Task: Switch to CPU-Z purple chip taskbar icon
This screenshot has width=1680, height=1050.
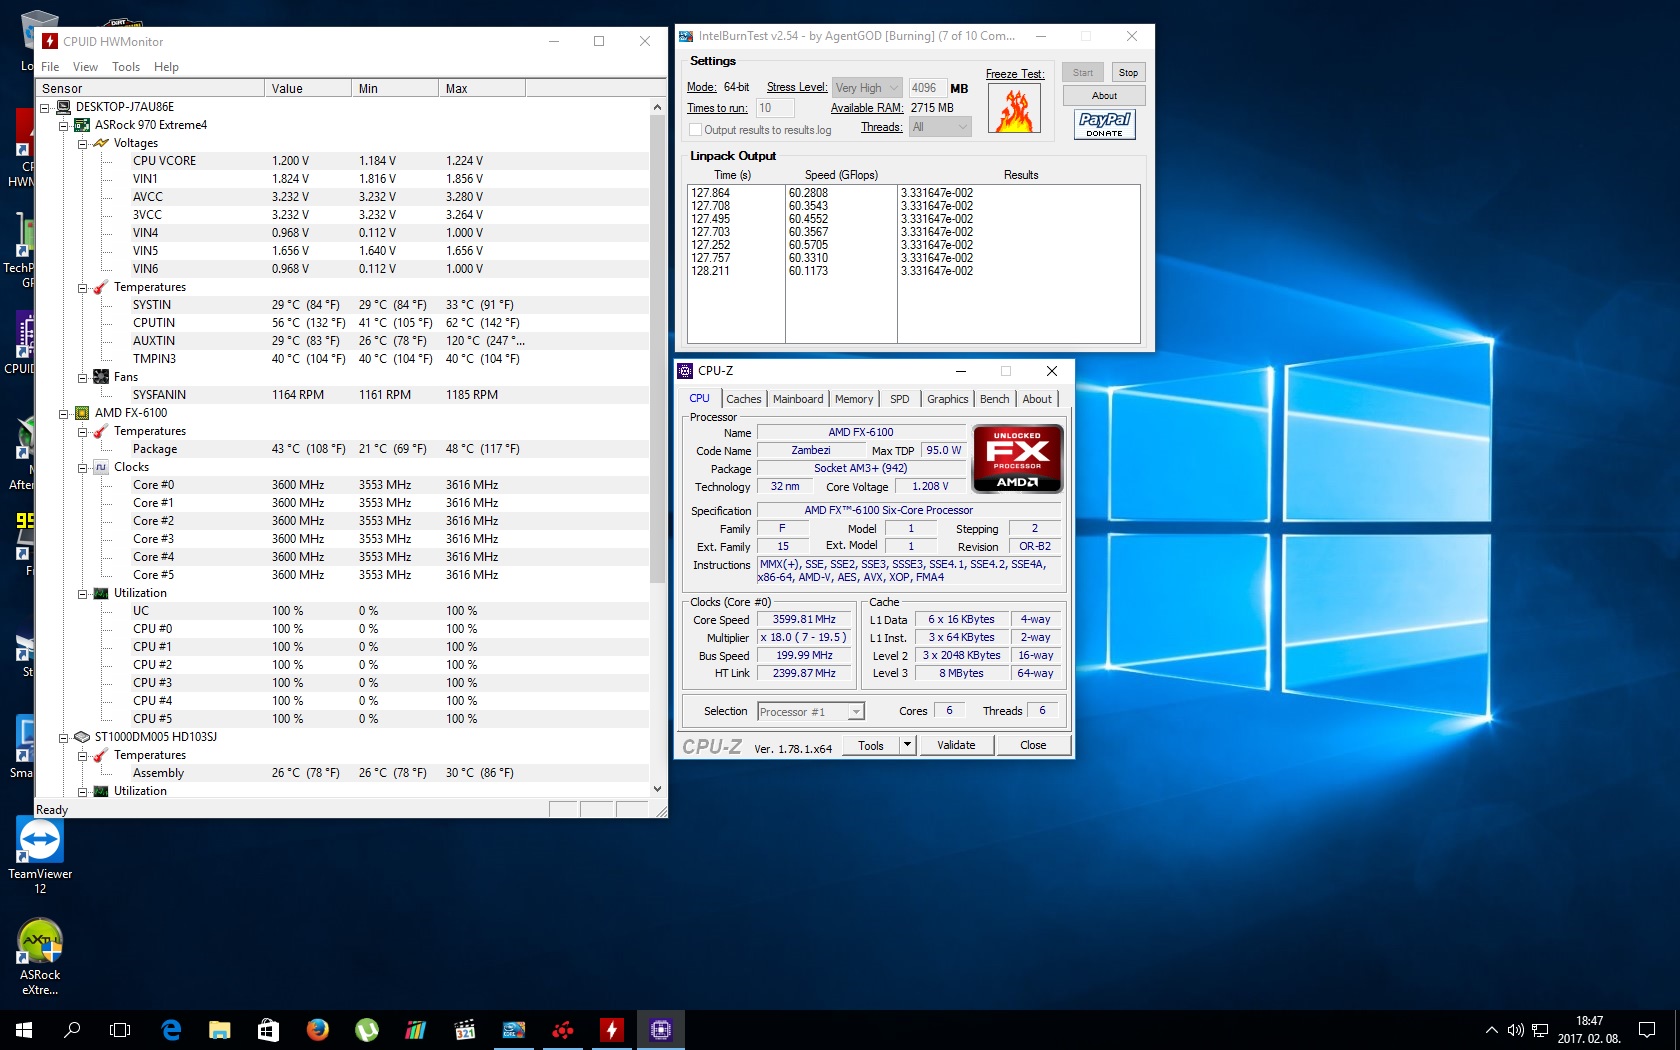Action: (x=661, y=1029)
